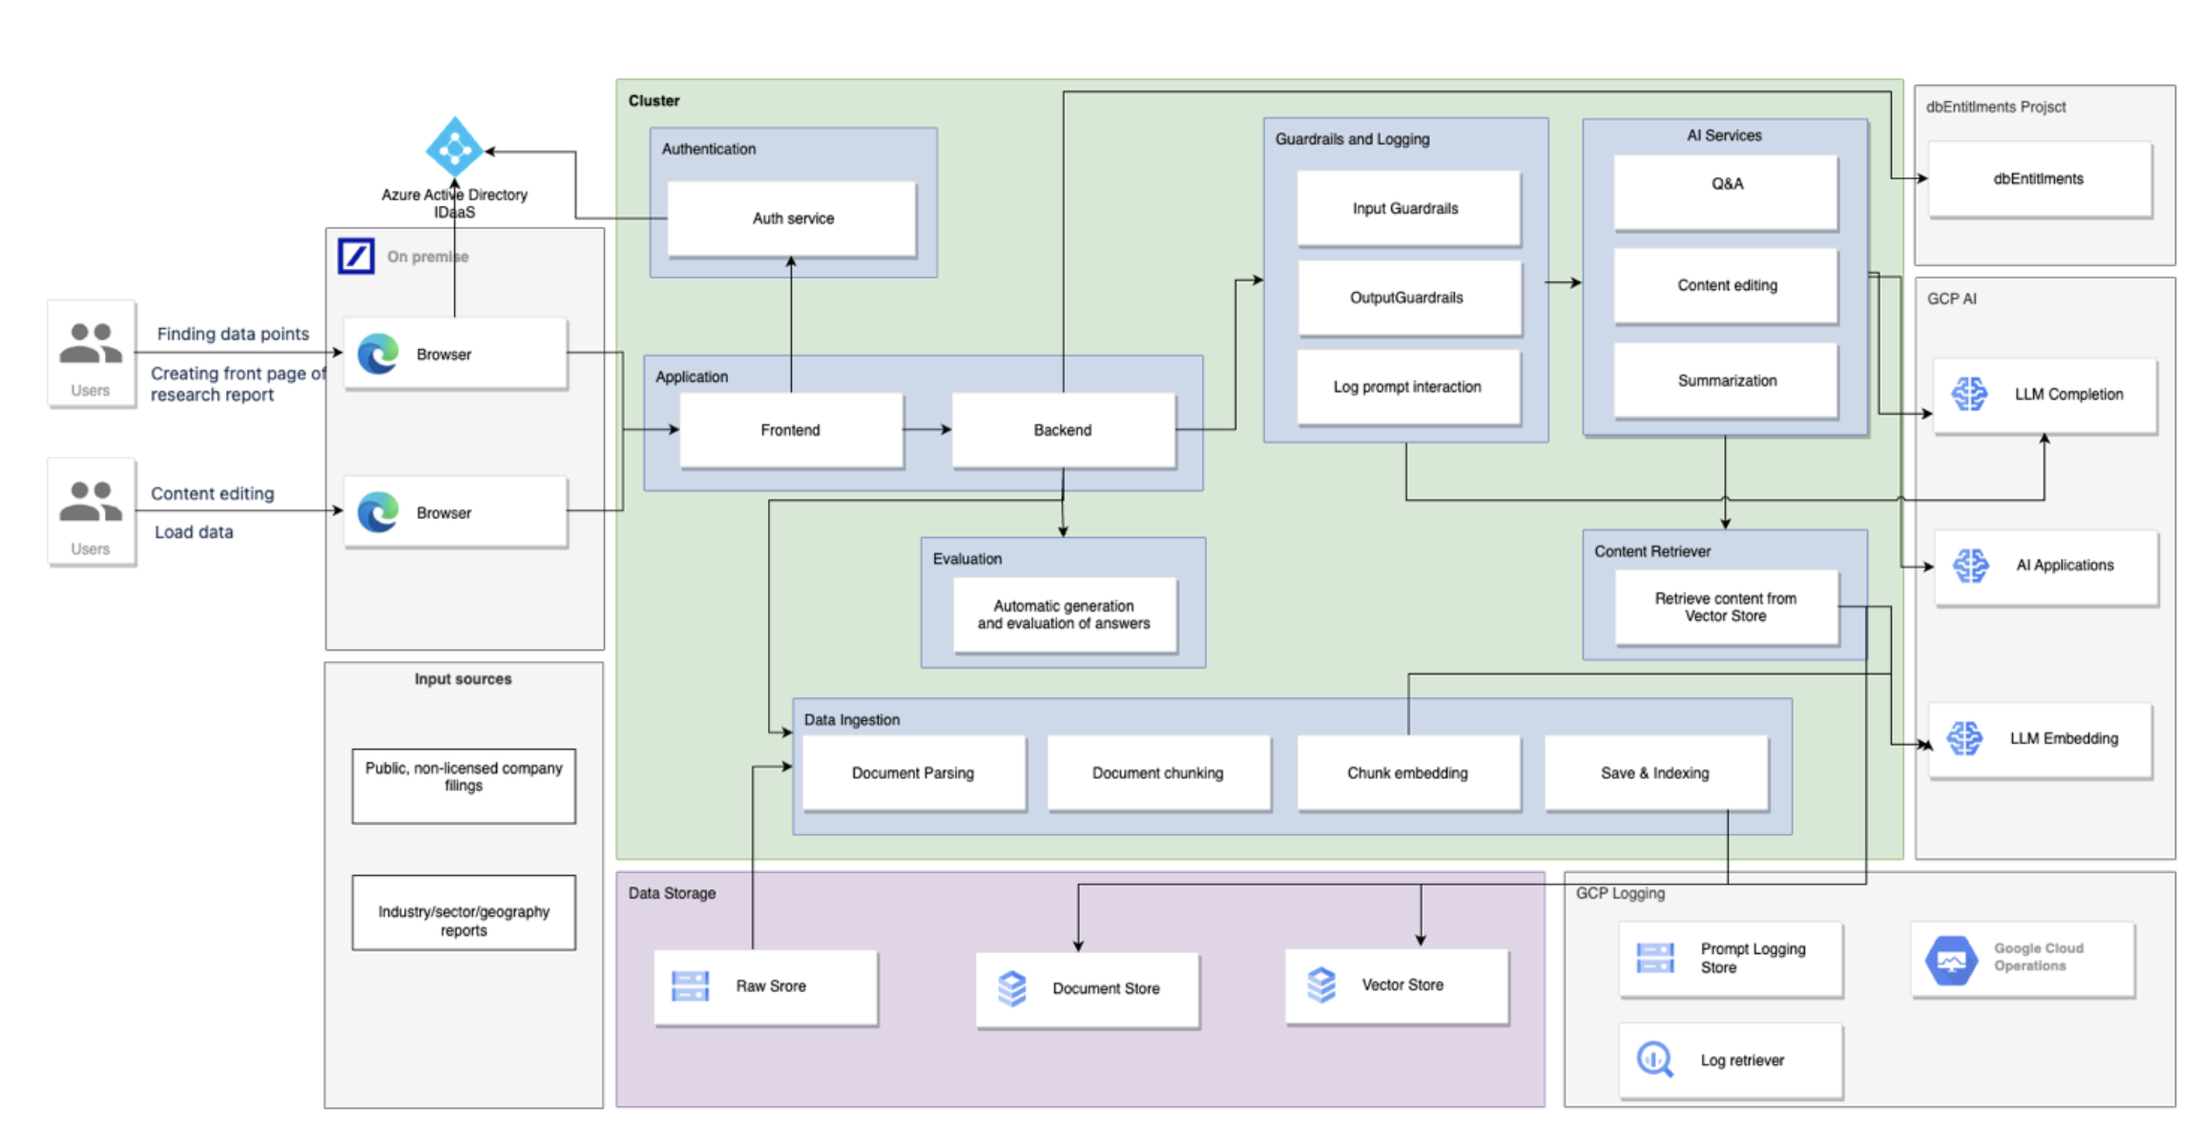
Task: Click the LLM Completion brain icon
Action: [1970, 394]
